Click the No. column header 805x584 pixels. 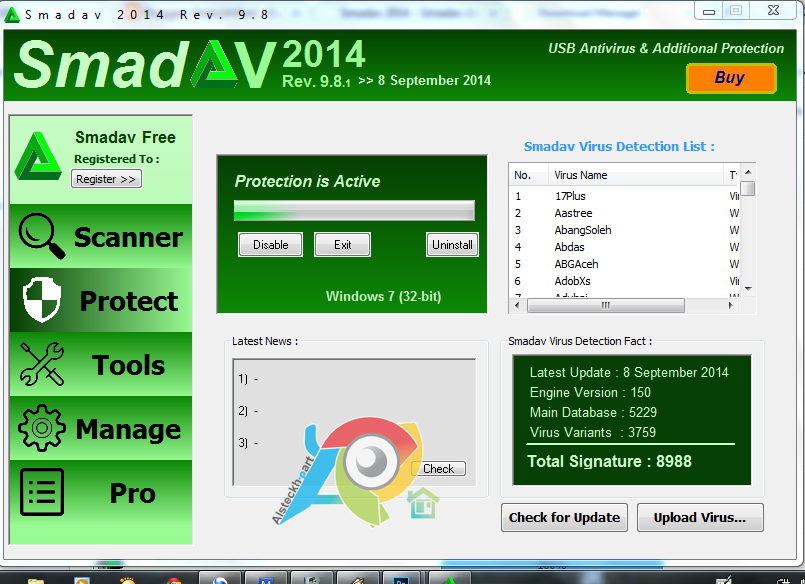coord(529,175)
